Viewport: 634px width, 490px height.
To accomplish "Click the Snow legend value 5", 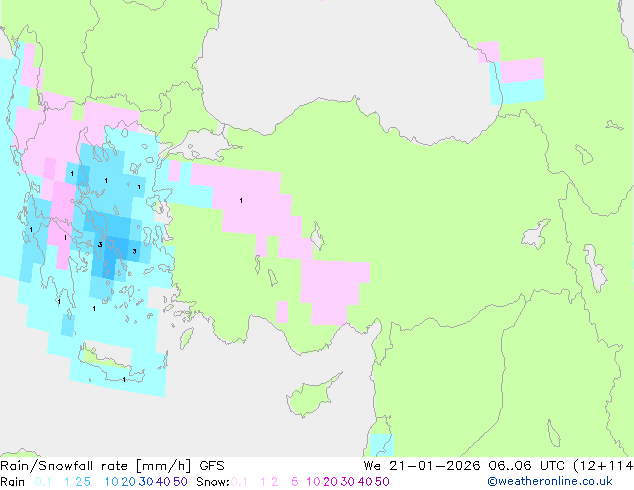I will (295, 482).
